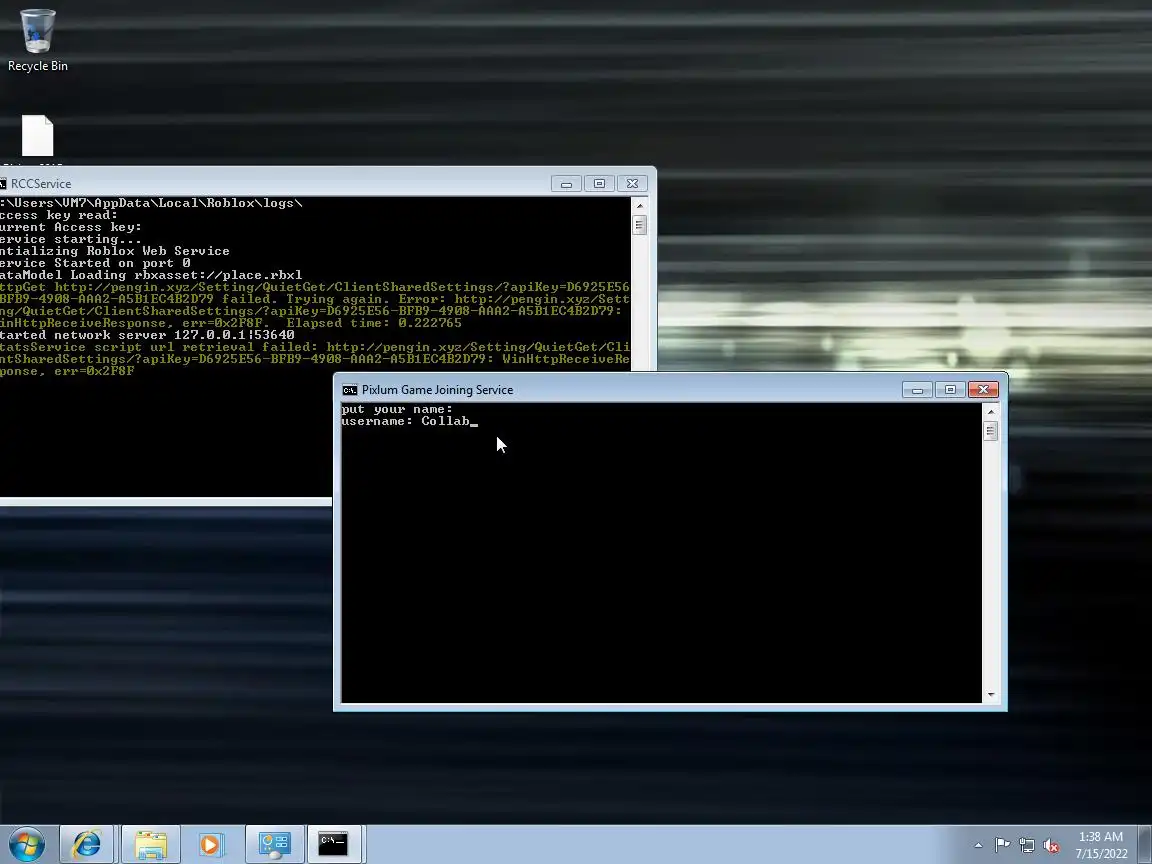This screenshot has width=1152, height=864.
Task: Click the date 7/15/2022 in tray
Action: [1101, 854]
